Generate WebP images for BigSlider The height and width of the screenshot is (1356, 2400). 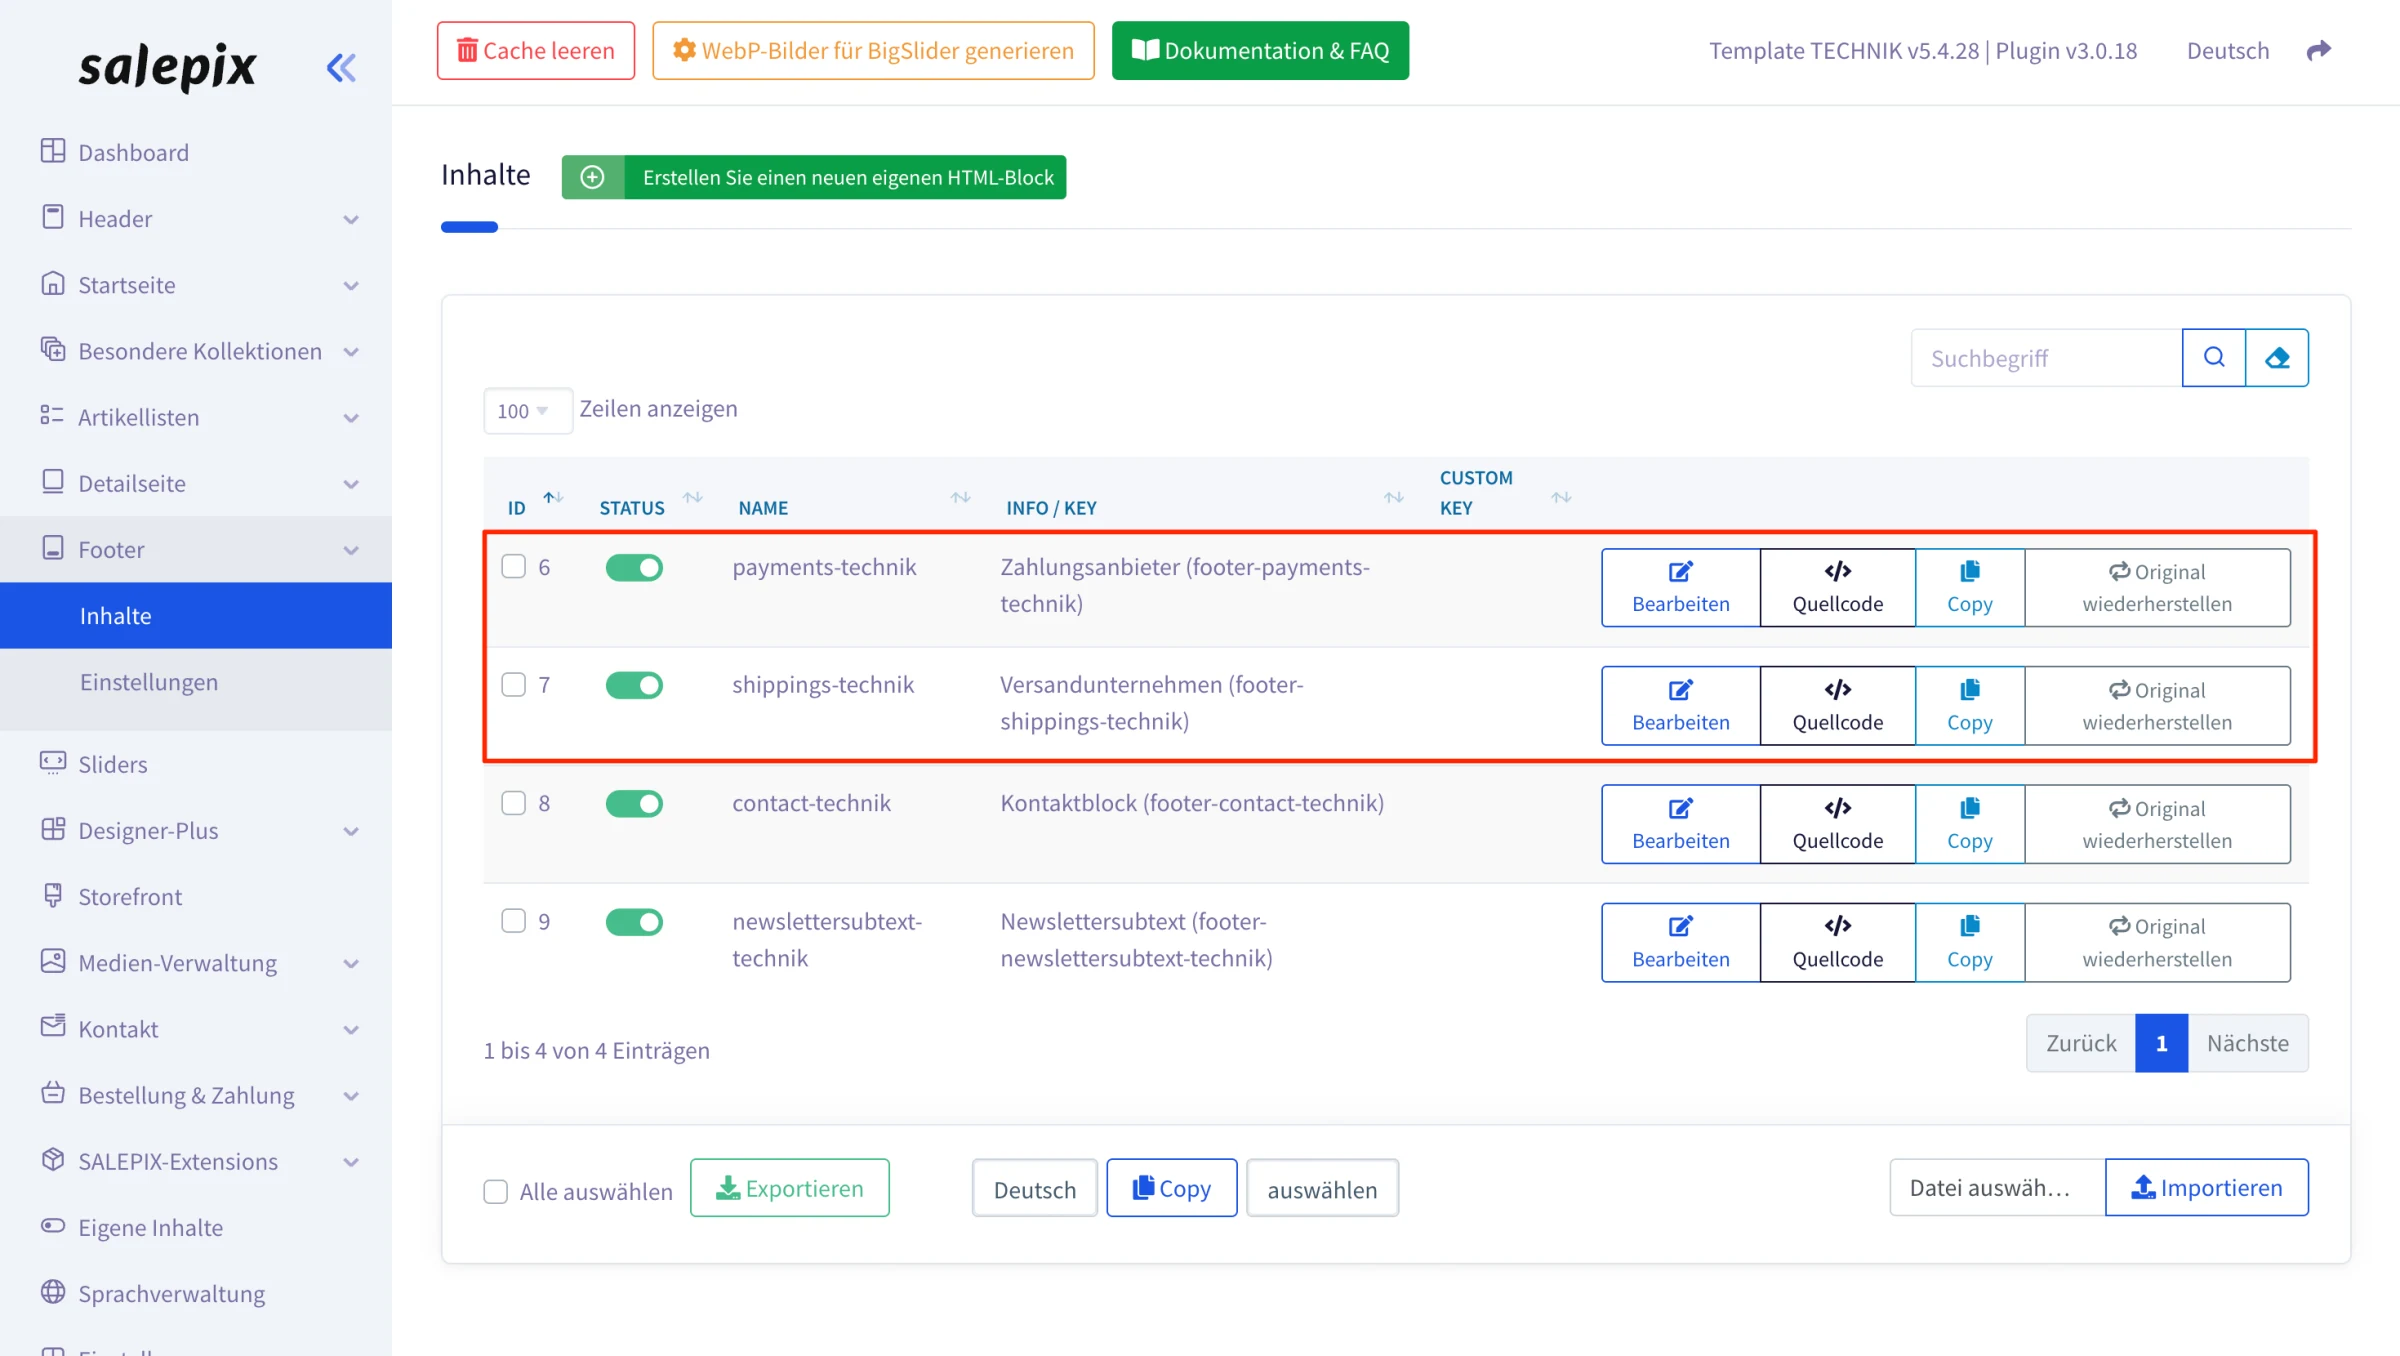click(x=873, y=50)
